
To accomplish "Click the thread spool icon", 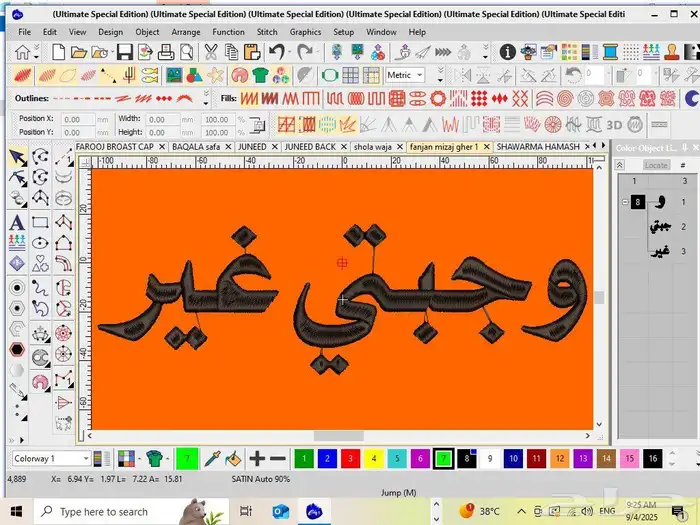I will (610, 52).
